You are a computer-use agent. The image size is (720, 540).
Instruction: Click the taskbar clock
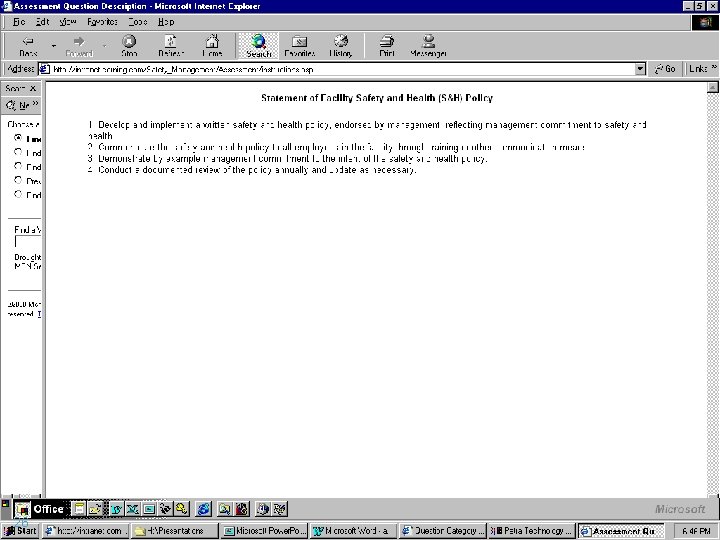tap(697, 531)
